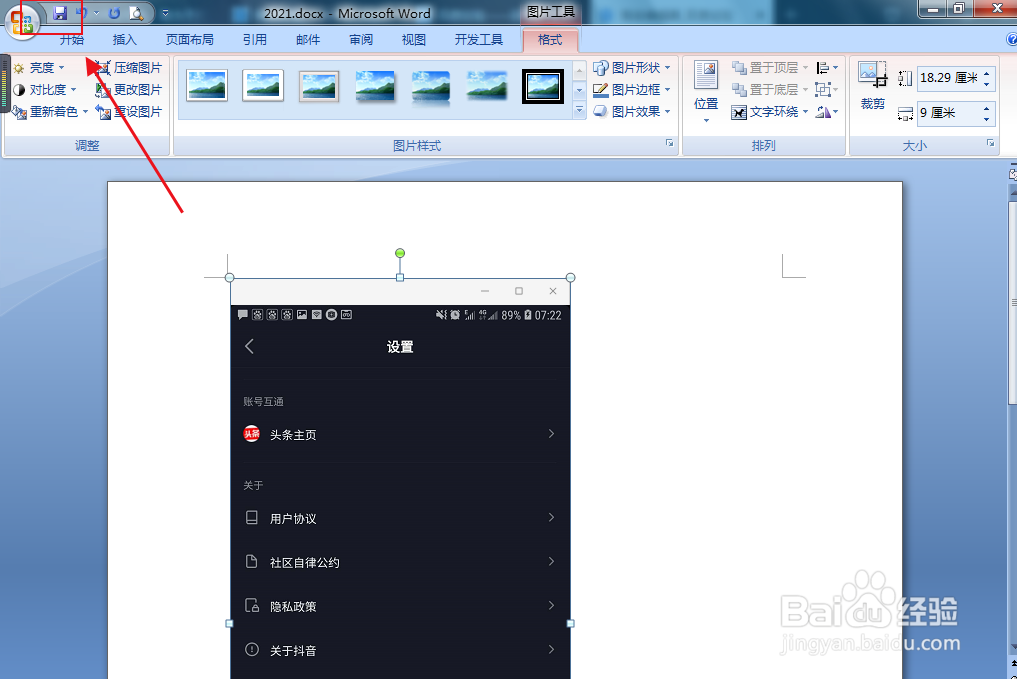Click 更改图片 change picture
1017x679 pixels.
128,89
